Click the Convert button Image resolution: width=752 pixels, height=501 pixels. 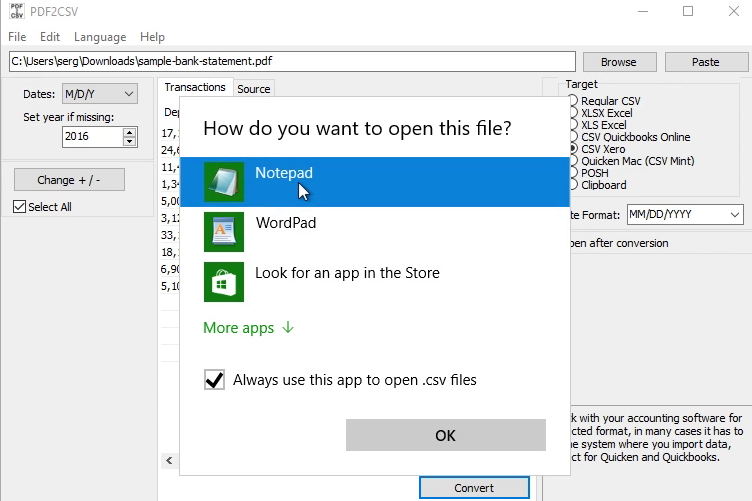(x=474, y=488)
